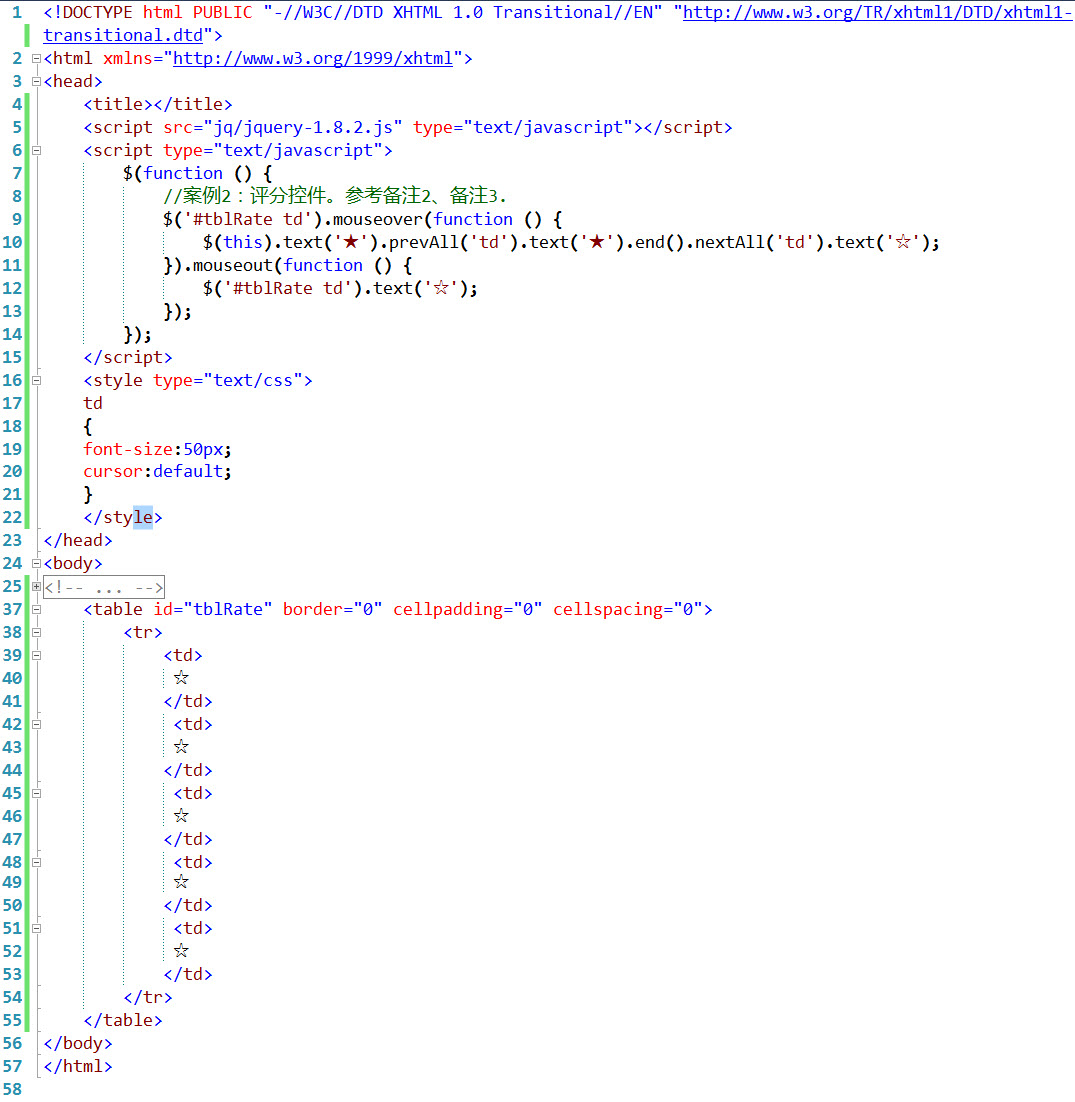
Task: Collapse the td fold on line 48
Action: click(x=36, y=861)
